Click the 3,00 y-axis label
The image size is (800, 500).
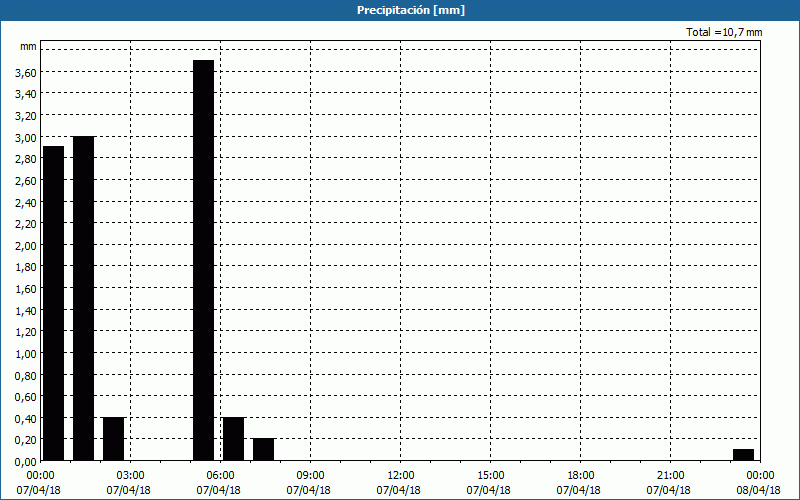(26, 138)
